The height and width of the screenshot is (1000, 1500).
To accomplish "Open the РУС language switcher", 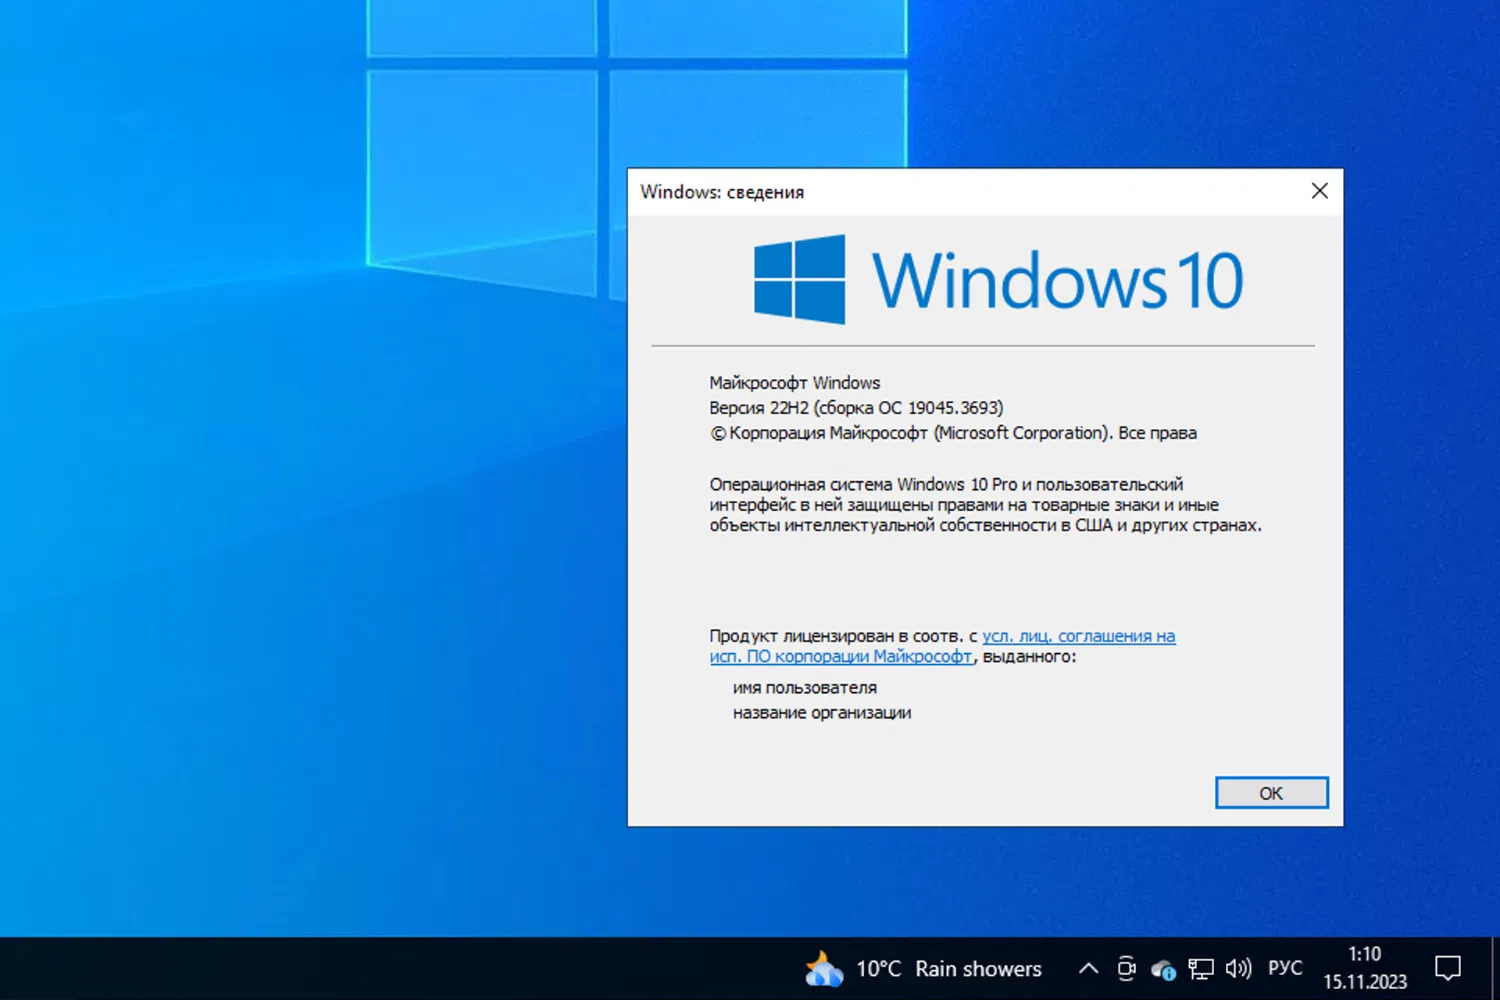I will click(x=1285, y=967).
